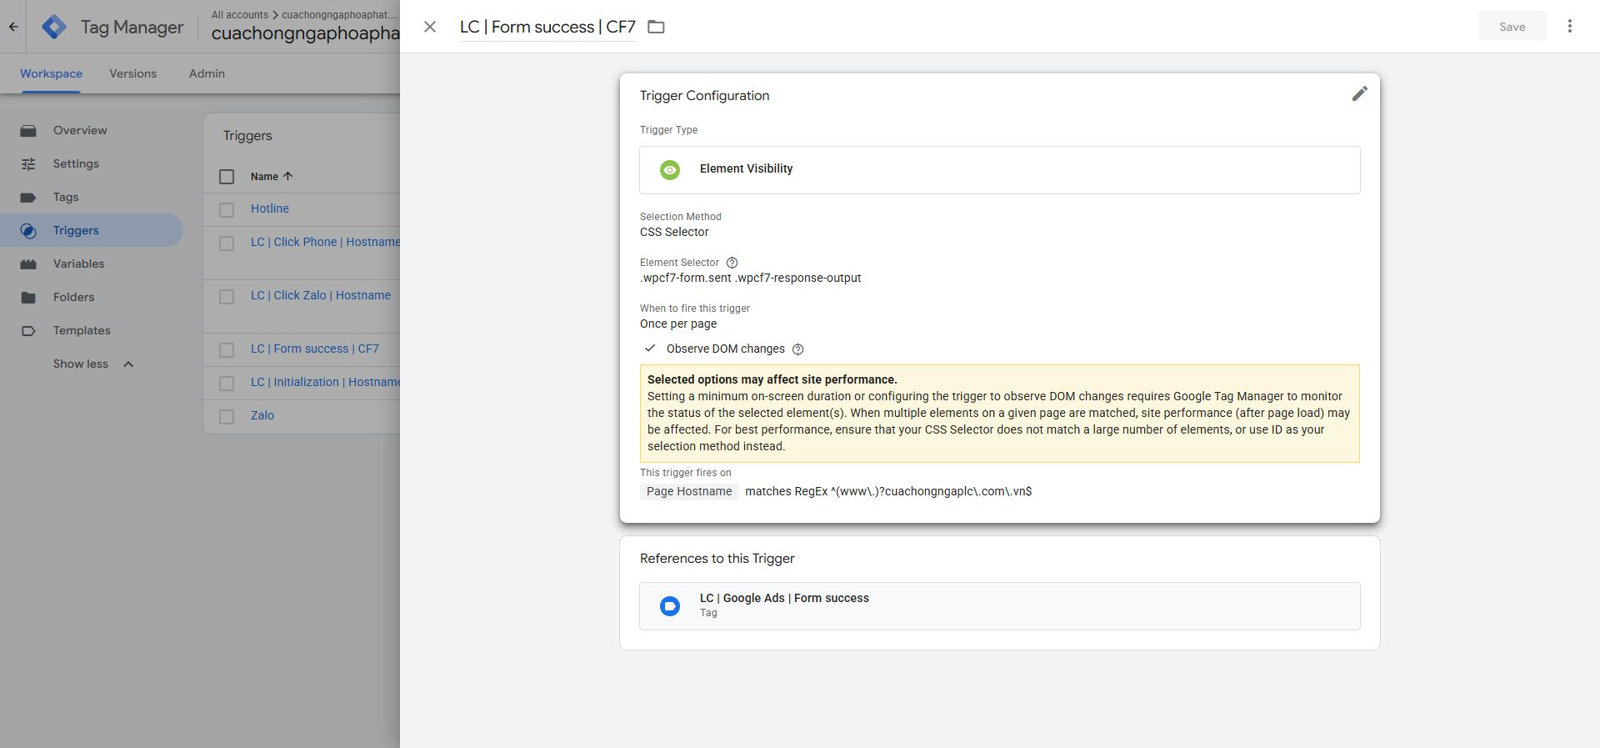1600x748 pixels.
Task: Click the blue tag icon for Google Ads reference
Action: 670,606
